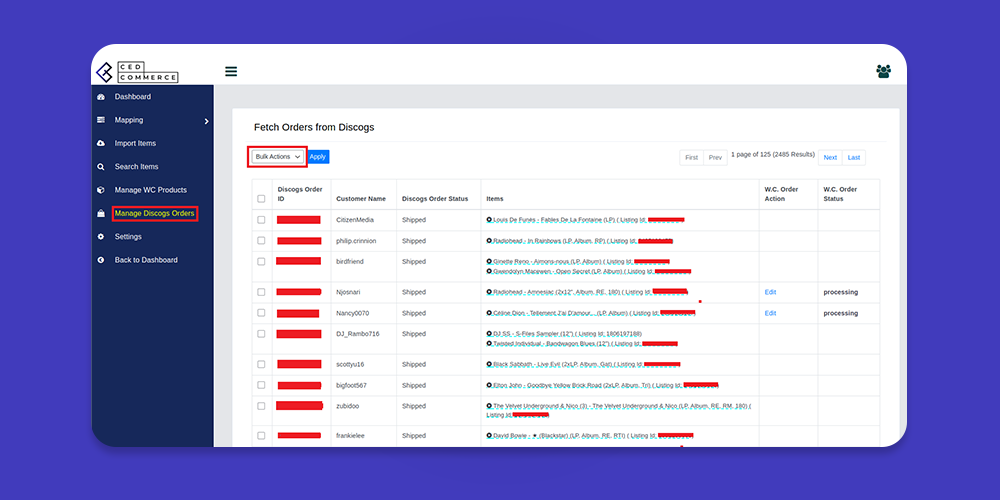Open Settings in the sidebar

pyautogui.click(x=128, y=237)
